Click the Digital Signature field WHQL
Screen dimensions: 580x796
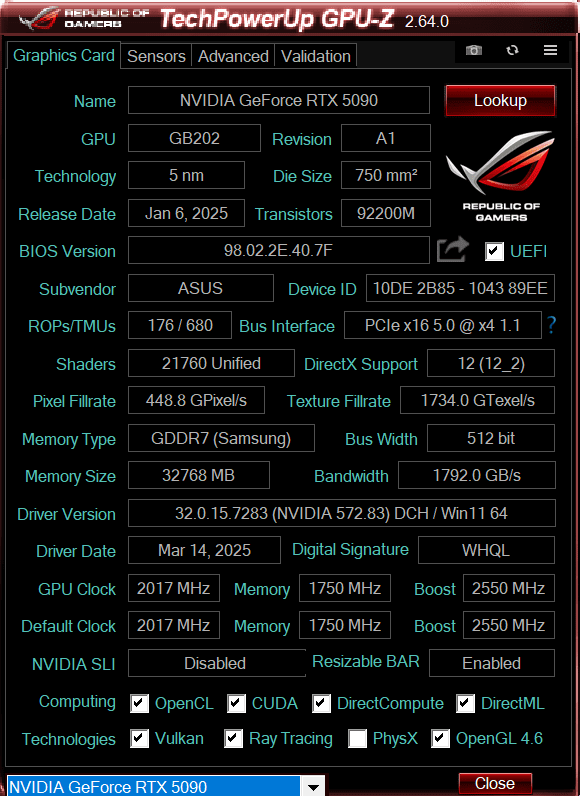[x=486, y=550]
